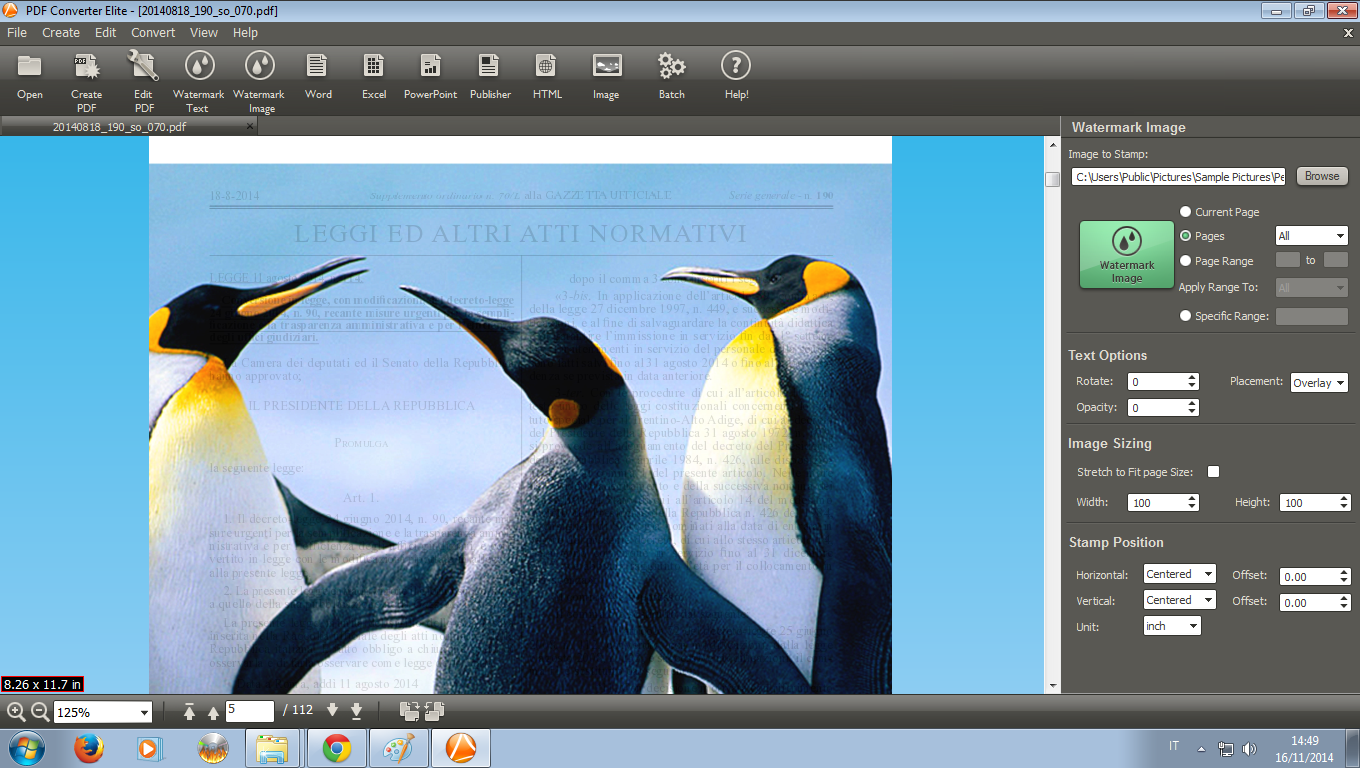Viewport: 1360px width, 768px height.
Task: Click the Create PDF toolbar icon
Action: click(86, 68)
